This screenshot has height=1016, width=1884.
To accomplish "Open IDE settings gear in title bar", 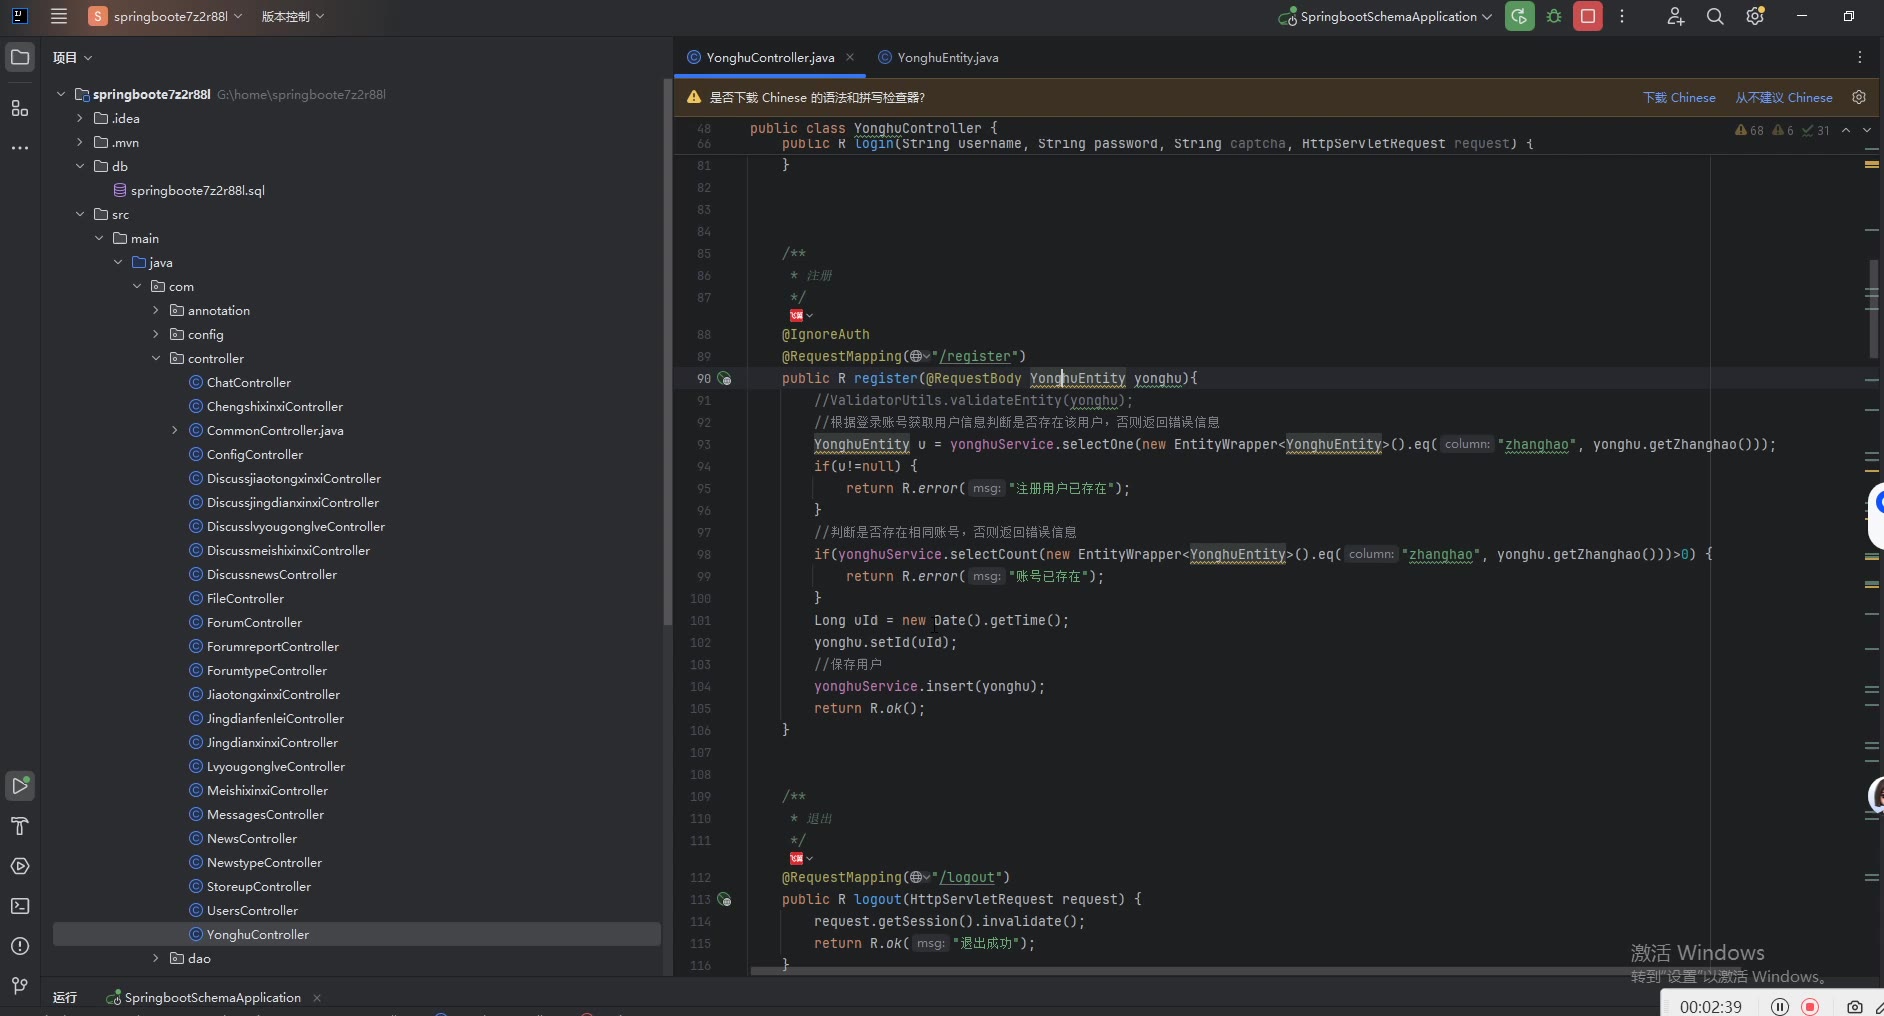I will click(1755, 17).
